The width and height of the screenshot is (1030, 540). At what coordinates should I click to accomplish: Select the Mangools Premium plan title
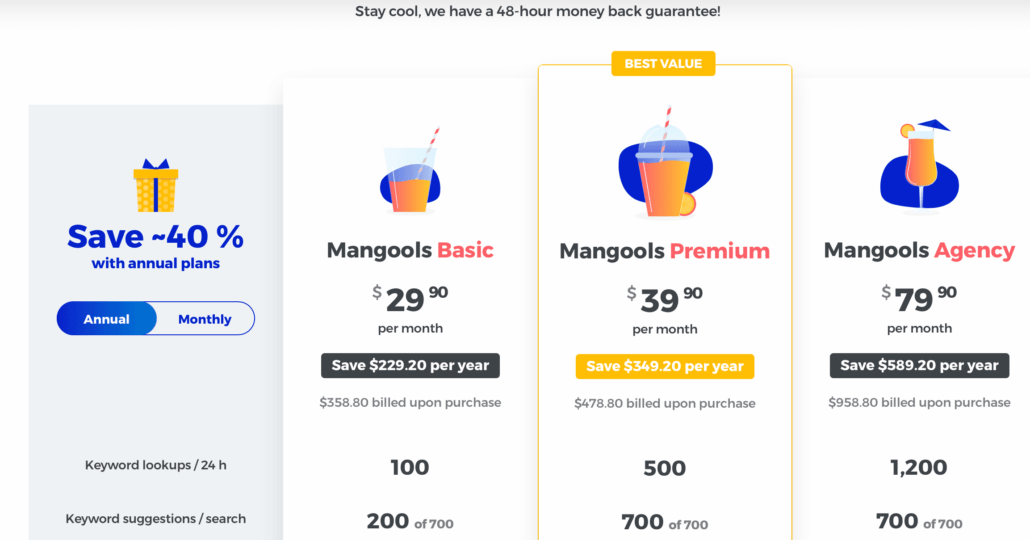(665, 251)
